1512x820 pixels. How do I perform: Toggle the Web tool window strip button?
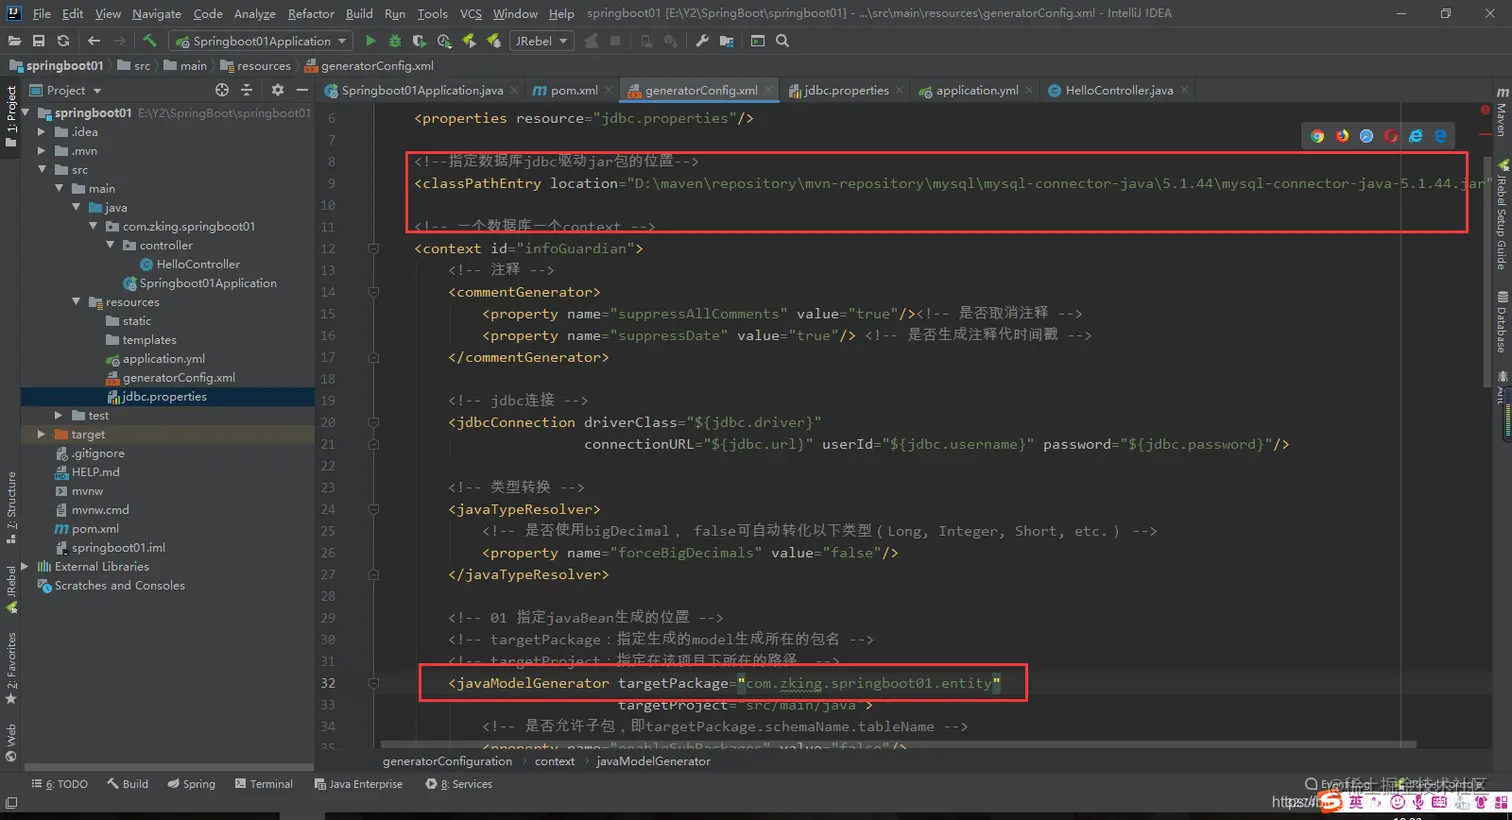point(11,742)
